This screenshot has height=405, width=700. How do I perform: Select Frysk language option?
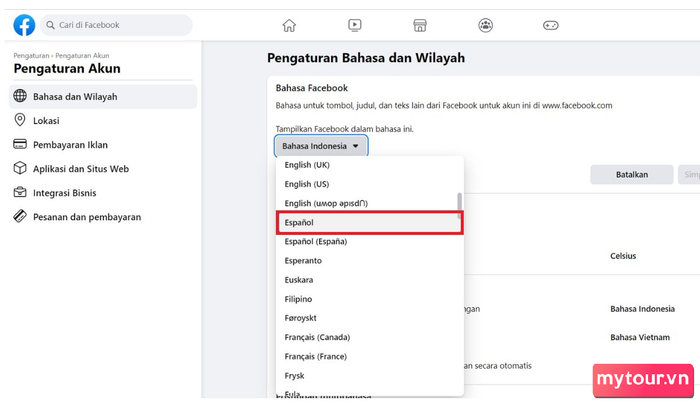coord(370,376)
